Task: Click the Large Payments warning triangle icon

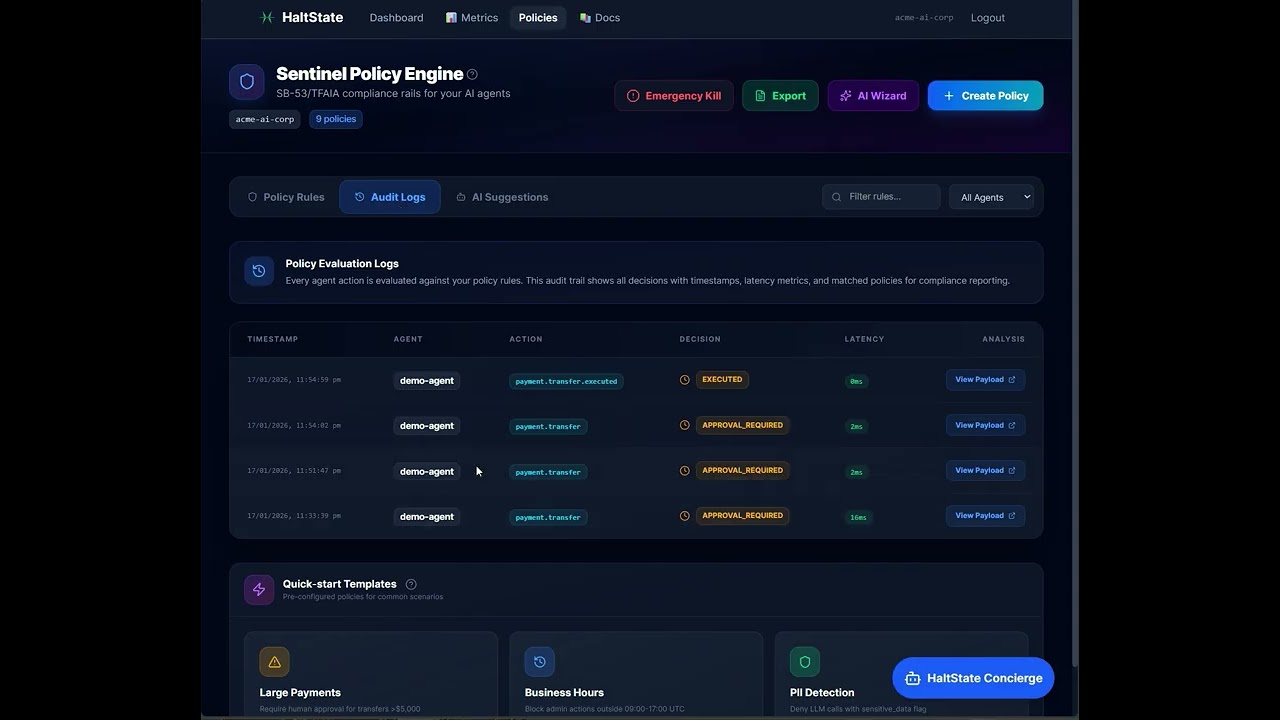Action: (274, 662)
